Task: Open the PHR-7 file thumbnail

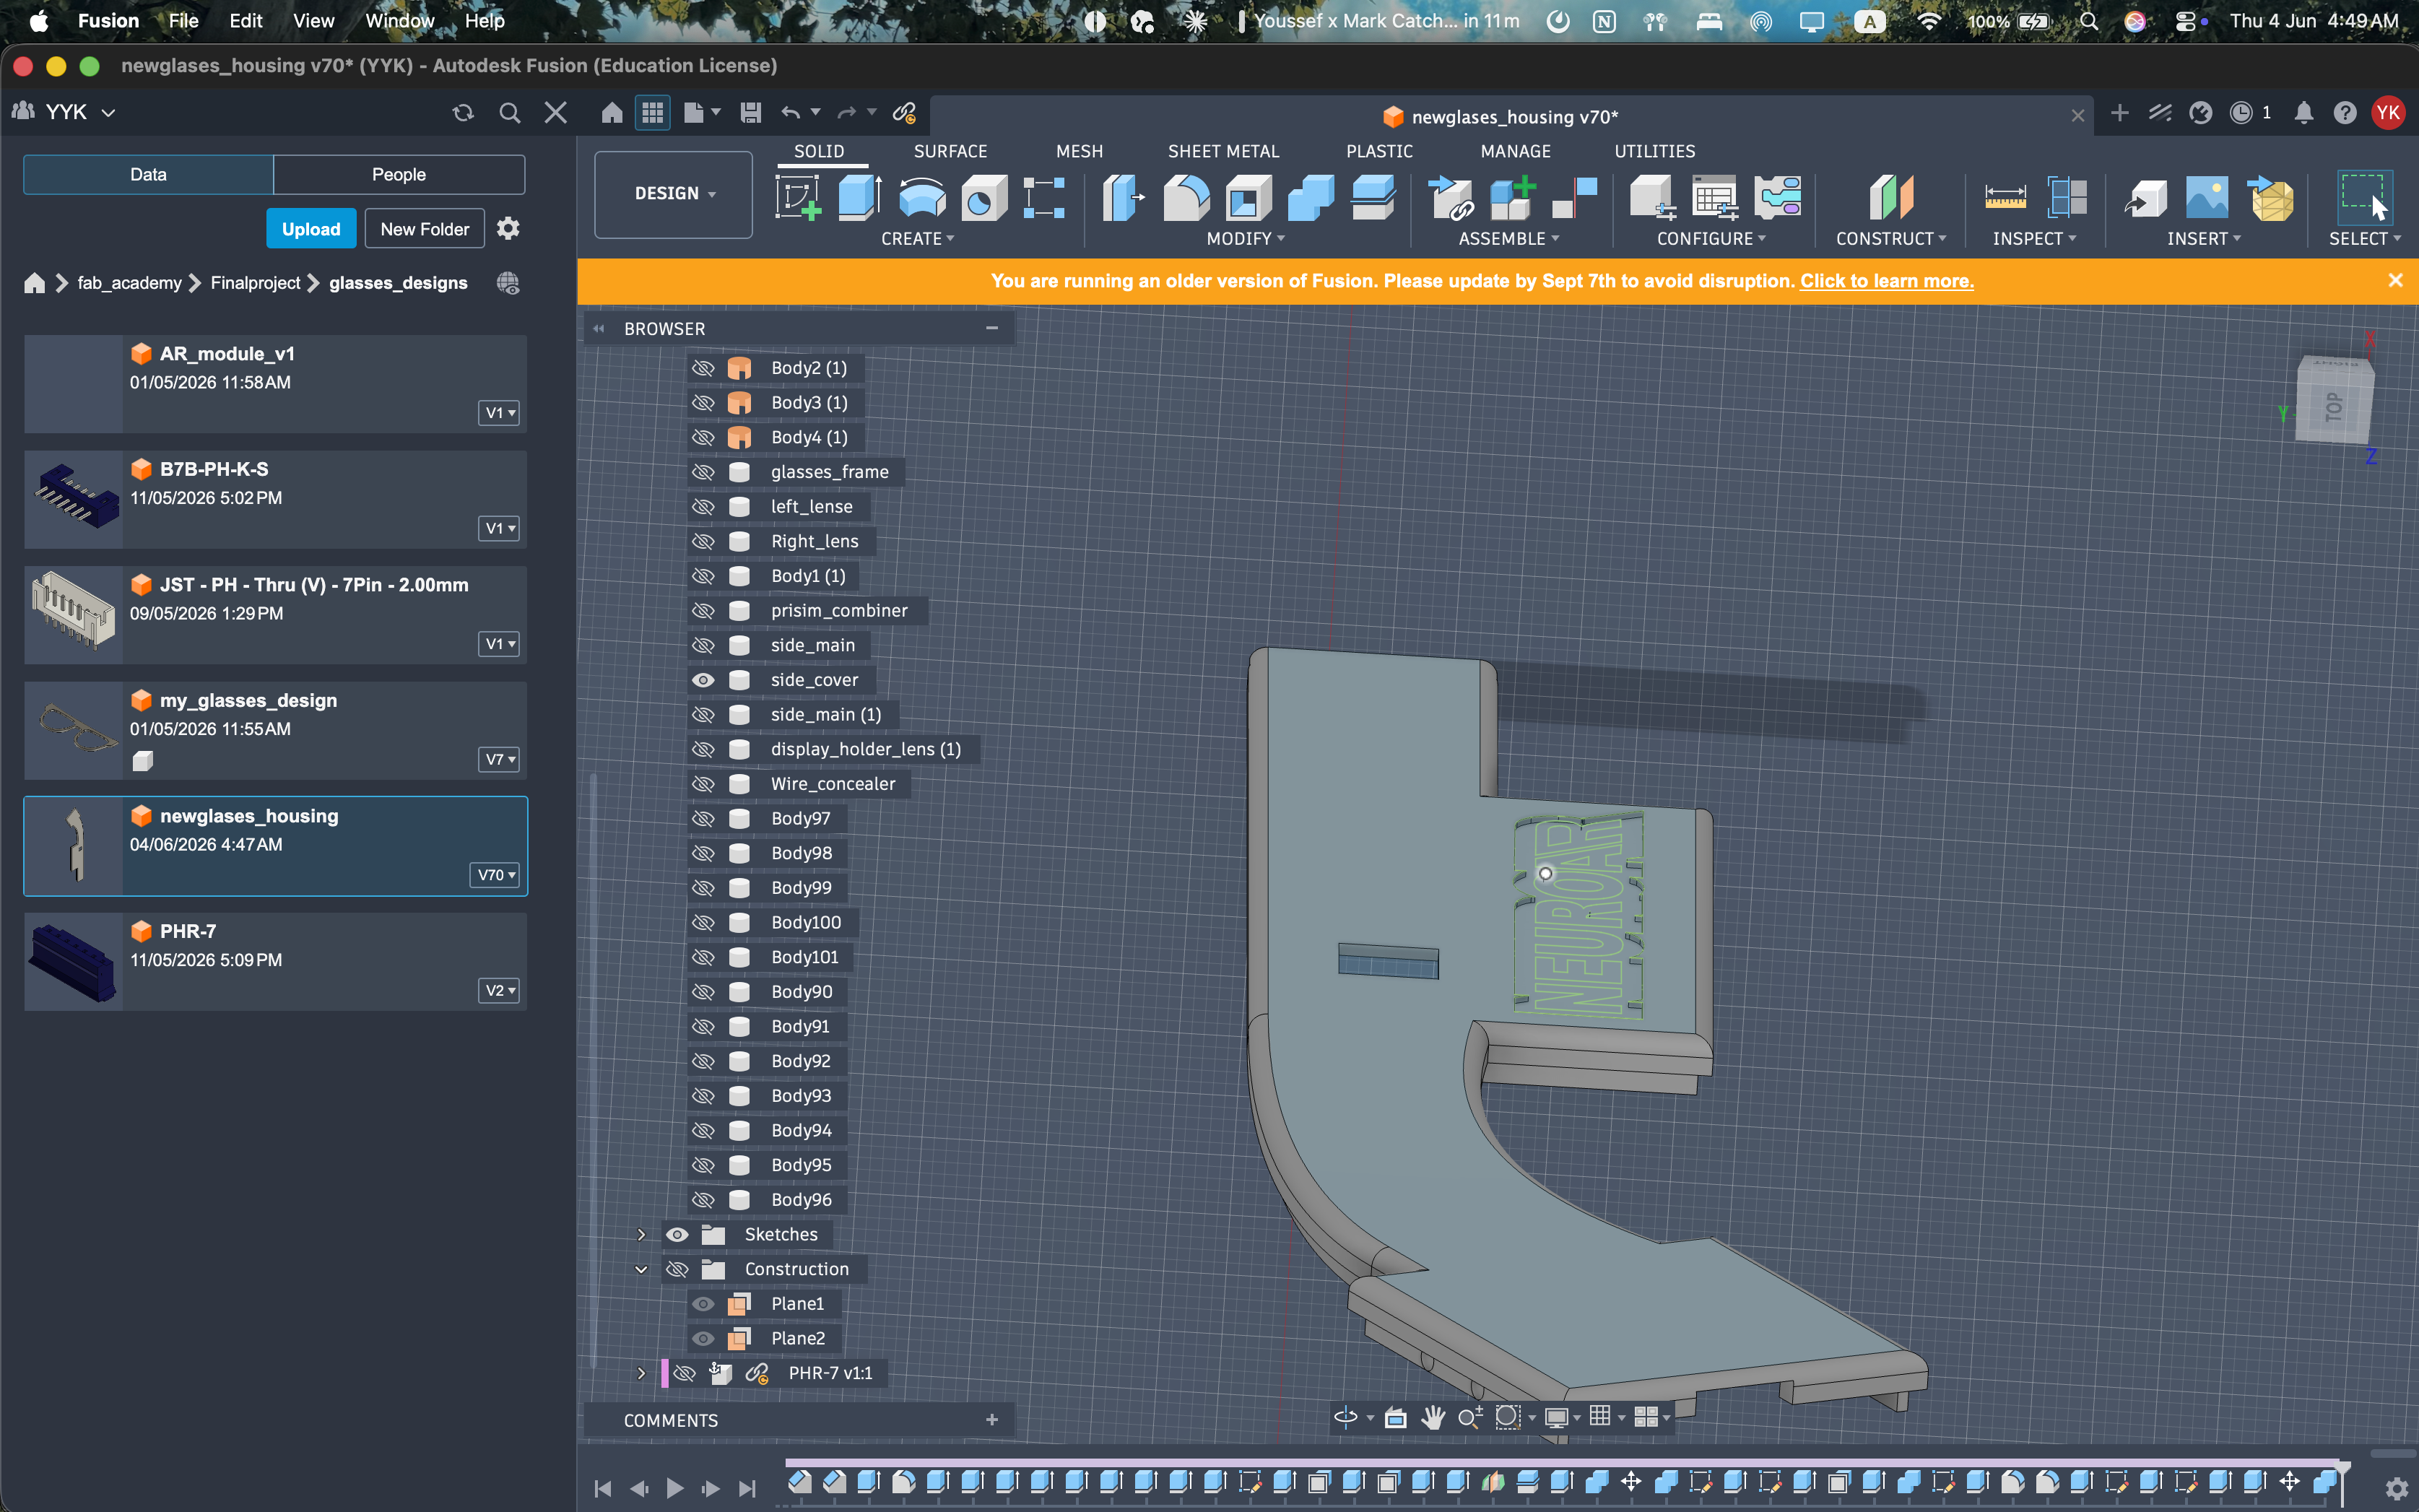Action: 73,961
